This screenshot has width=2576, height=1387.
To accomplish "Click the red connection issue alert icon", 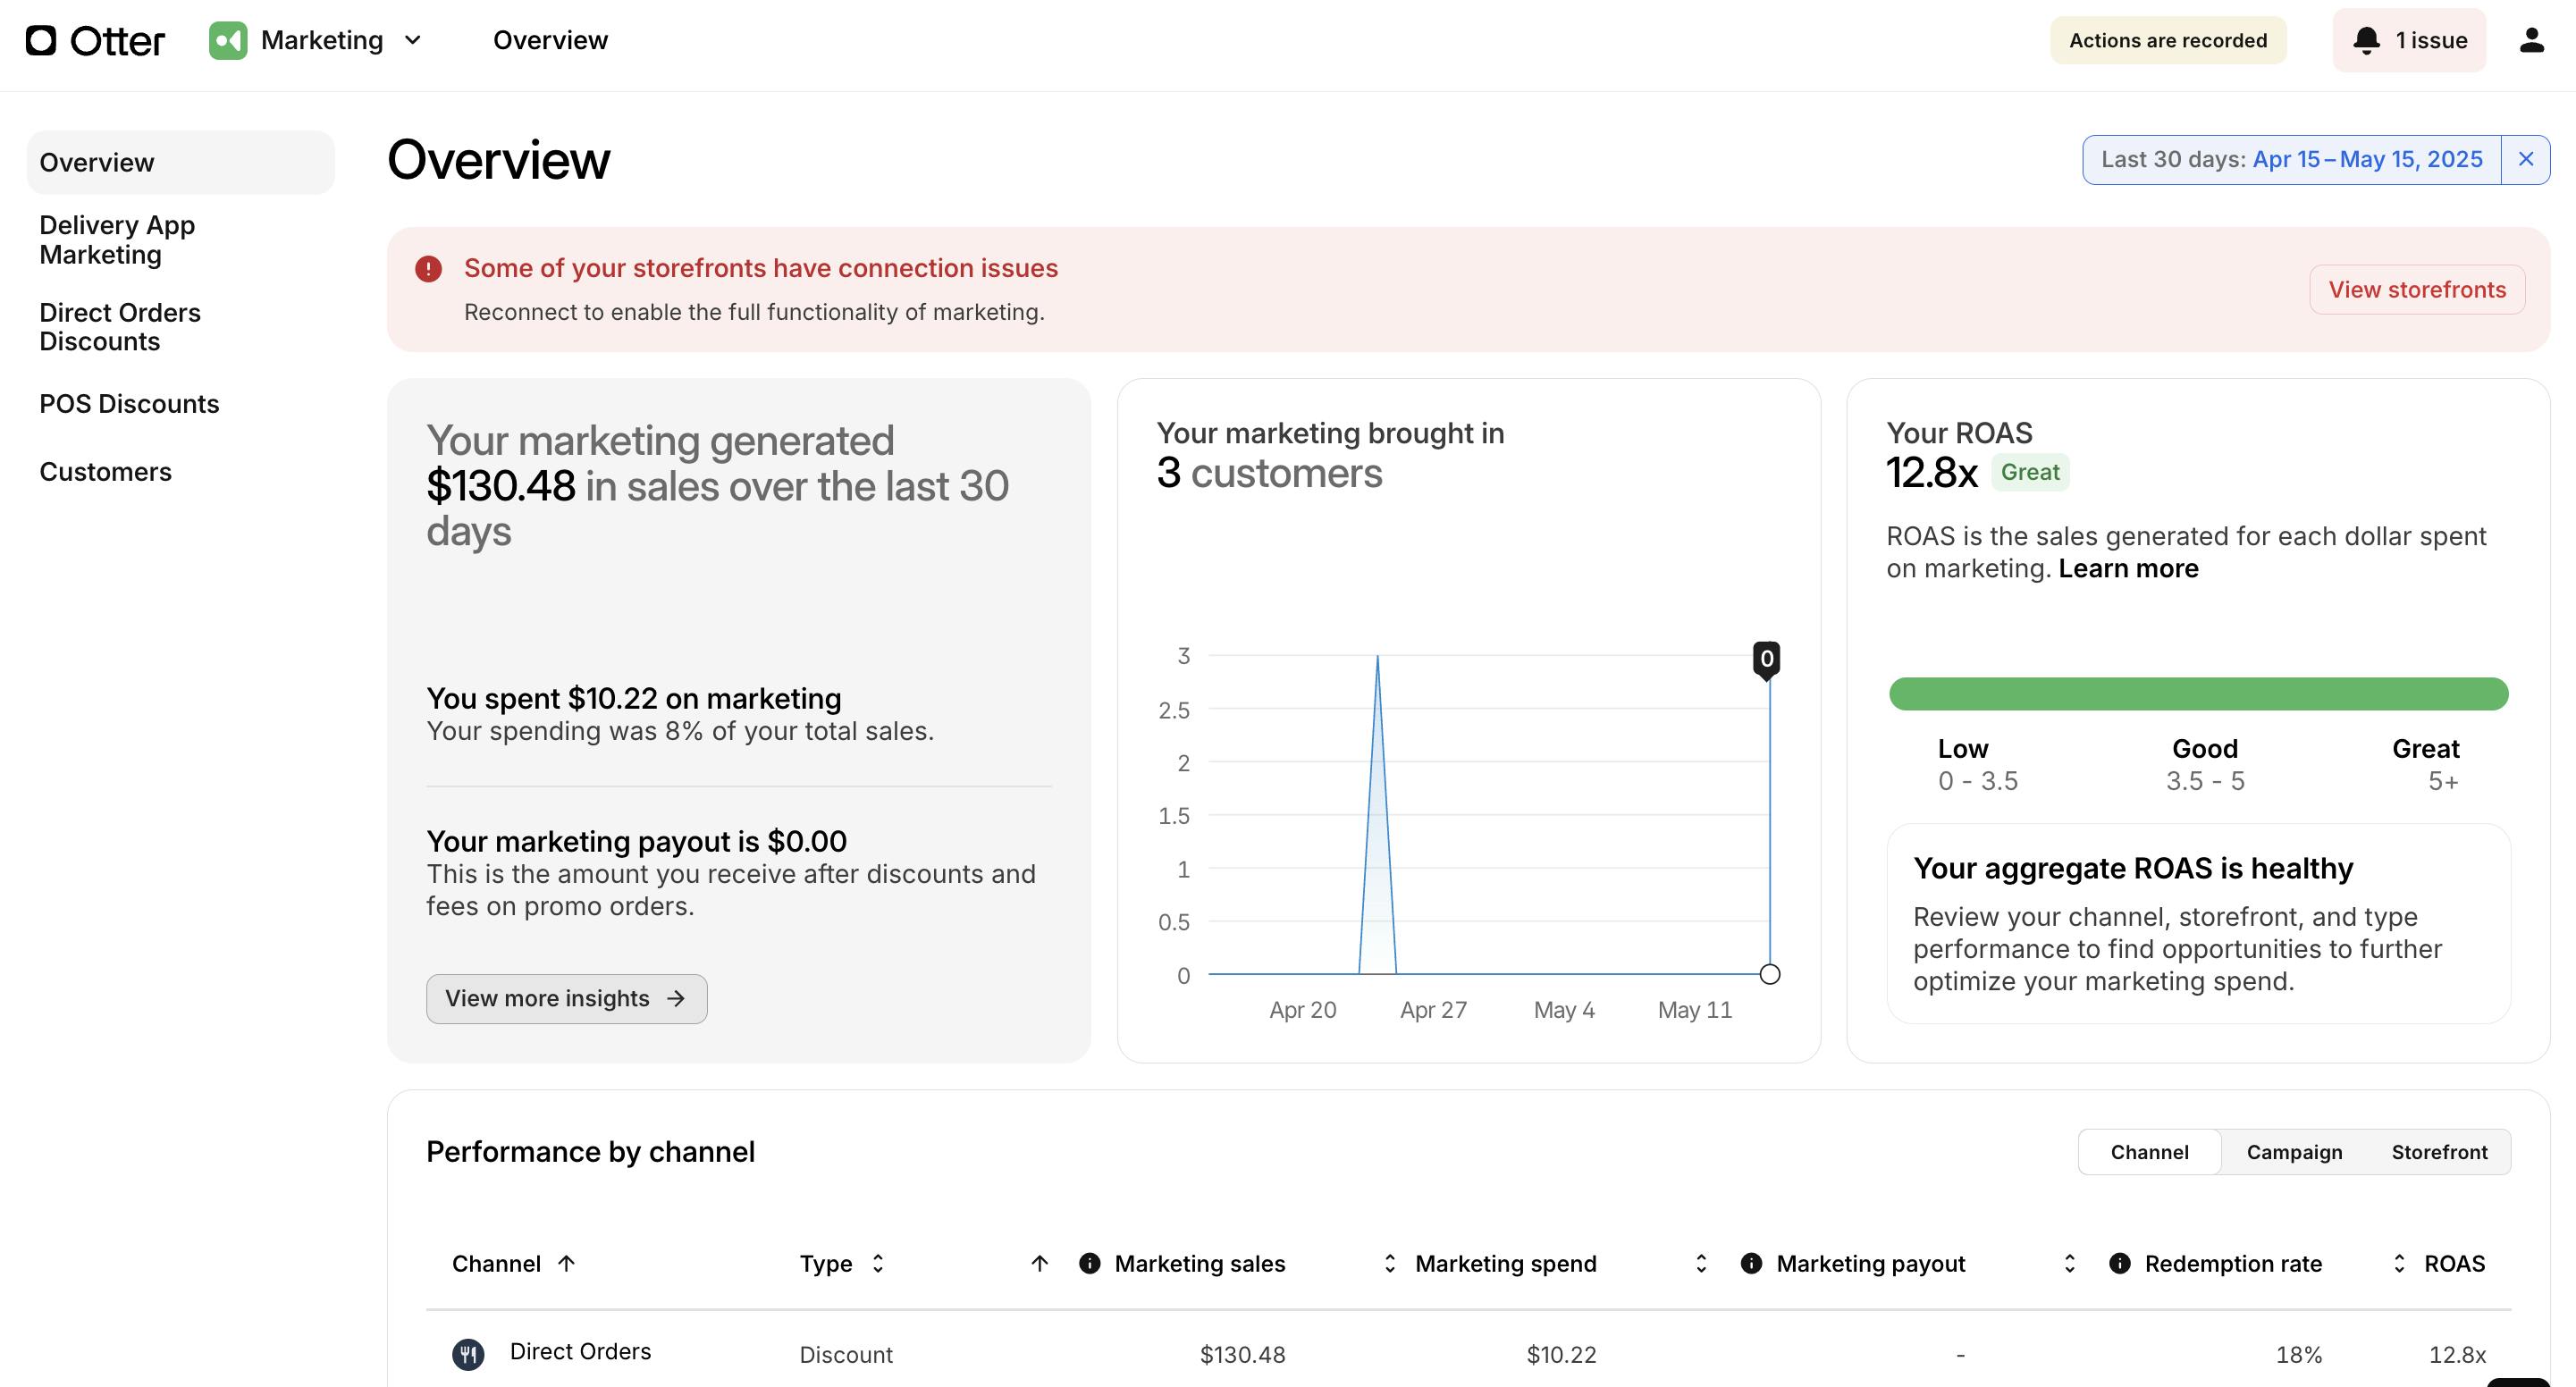I will (428, 269).
